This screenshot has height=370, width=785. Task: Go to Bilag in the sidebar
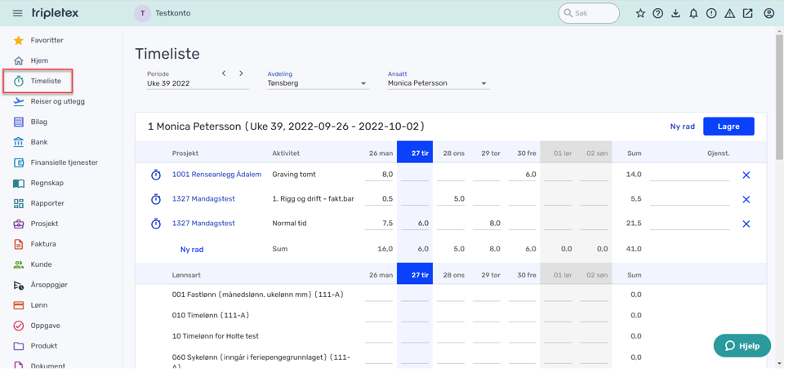pos(32,122)
